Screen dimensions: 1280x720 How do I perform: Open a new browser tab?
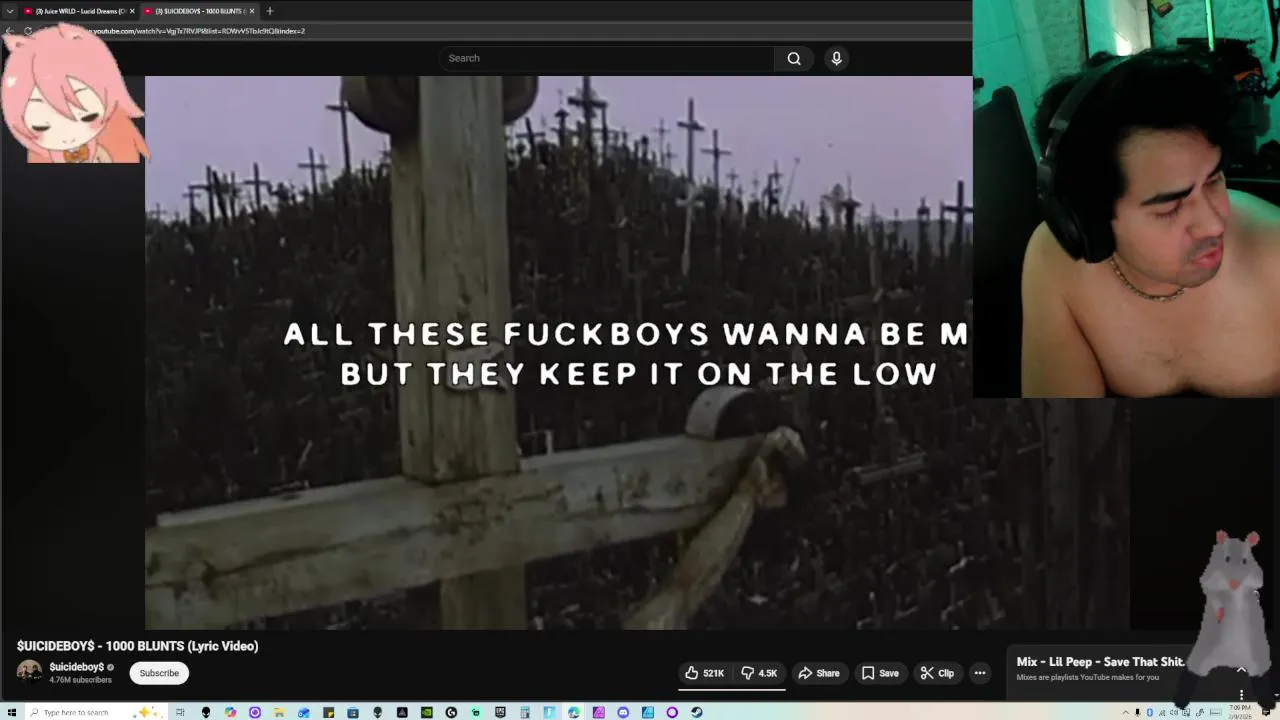269,11
